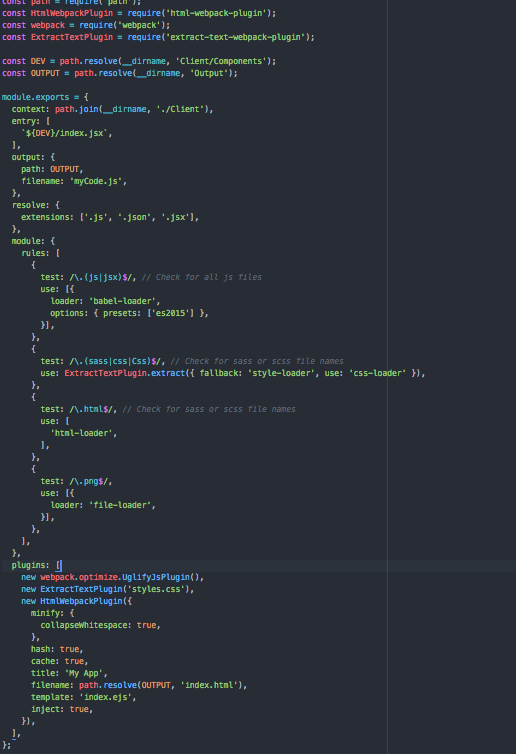Screen dimensions: 516x754
Task: Click the plugins: [ line
Action: [x=37, y=566]
